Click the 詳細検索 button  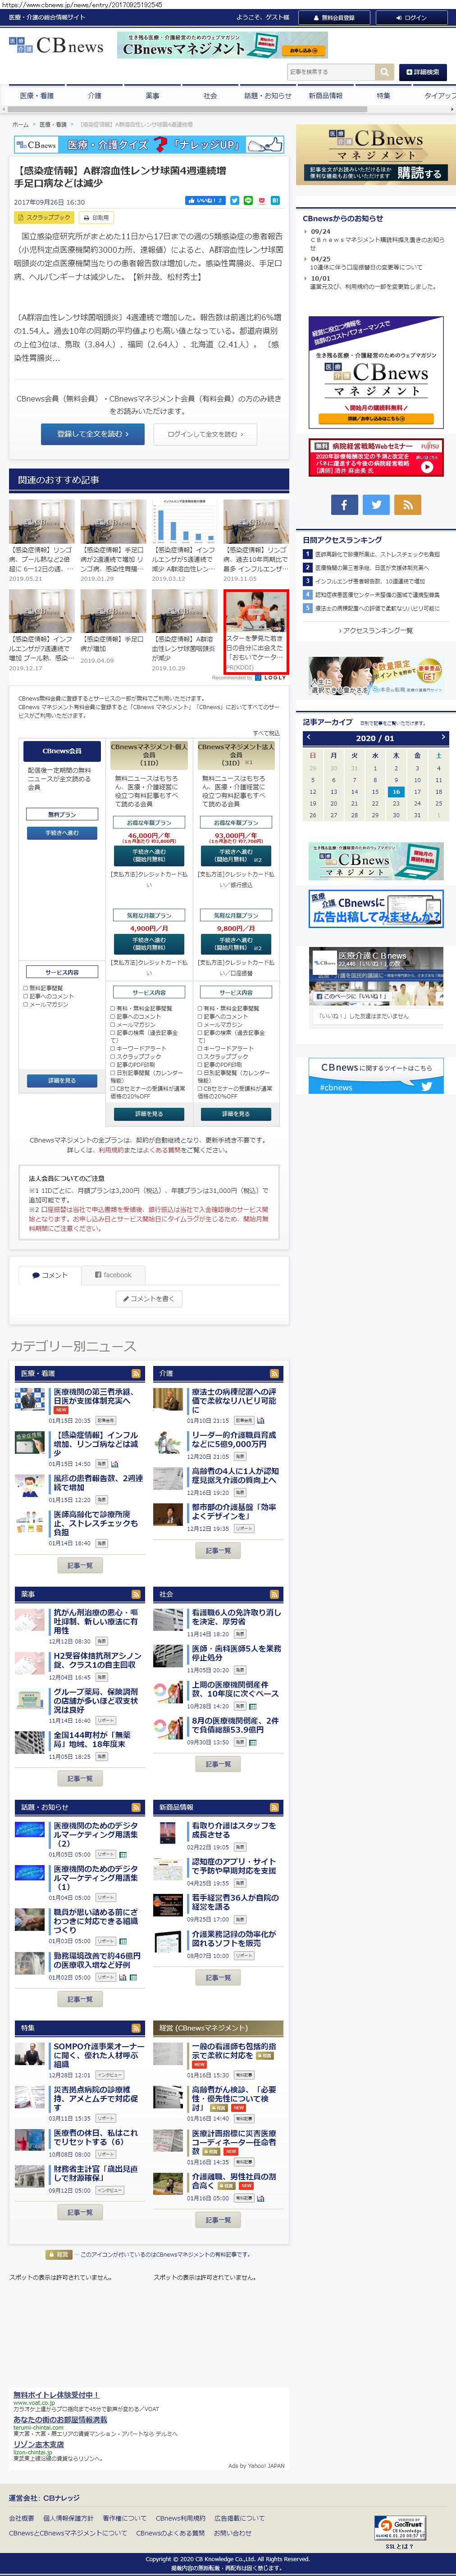[423, 72]
